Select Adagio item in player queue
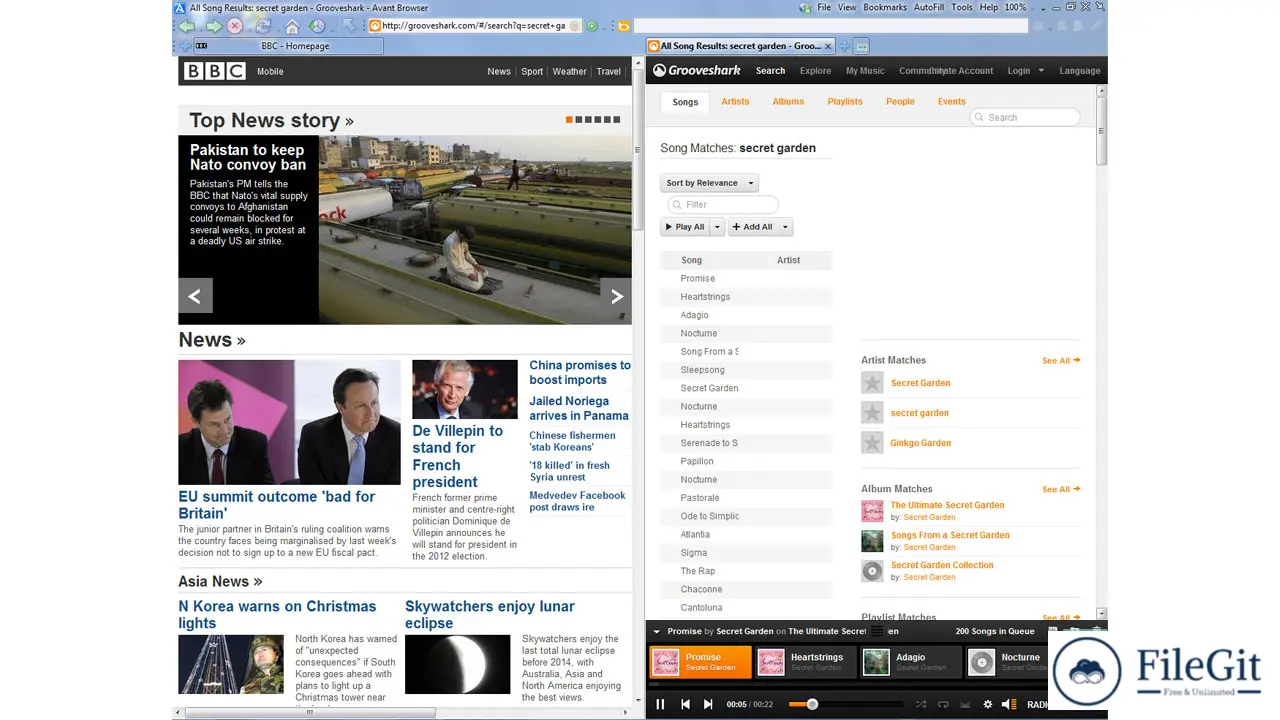Screen dimensions: 1280x720 (911, 662)
